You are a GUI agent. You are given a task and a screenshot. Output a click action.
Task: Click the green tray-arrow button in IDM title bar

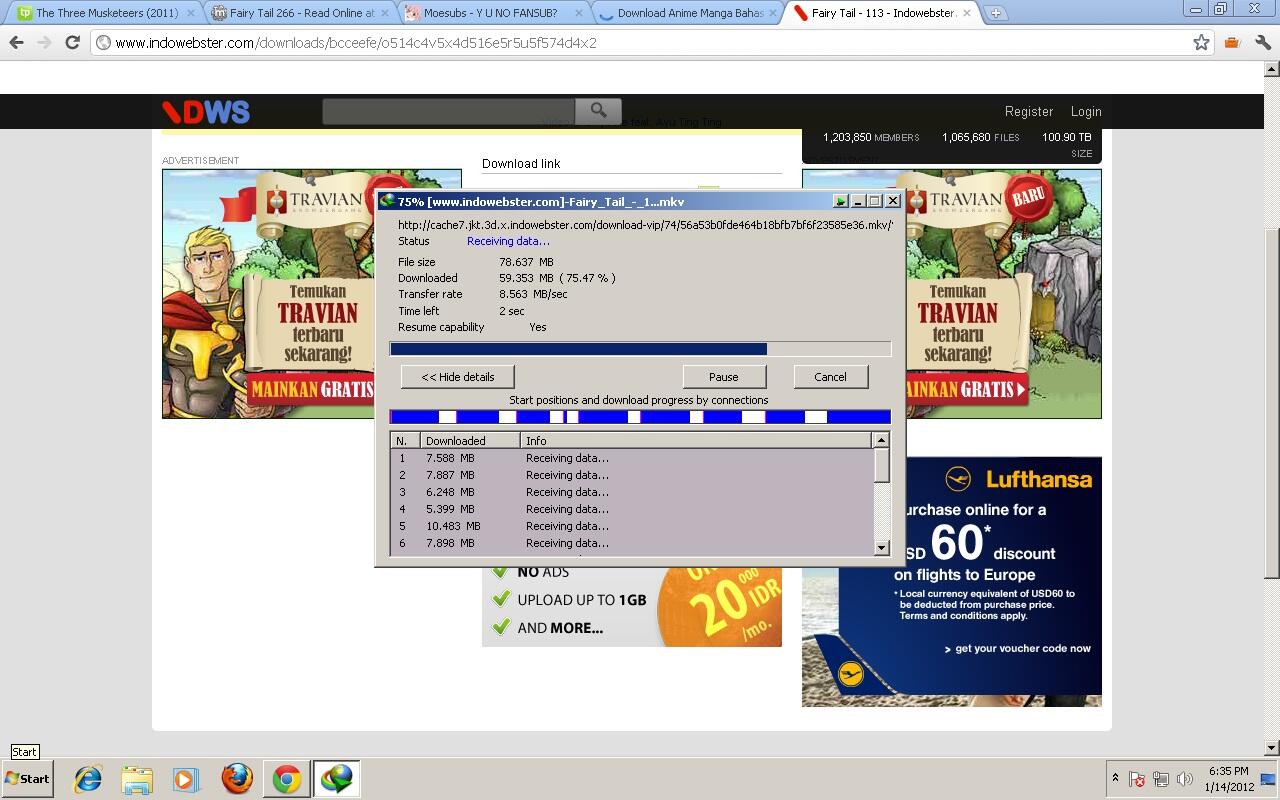(x=840, y=201)
